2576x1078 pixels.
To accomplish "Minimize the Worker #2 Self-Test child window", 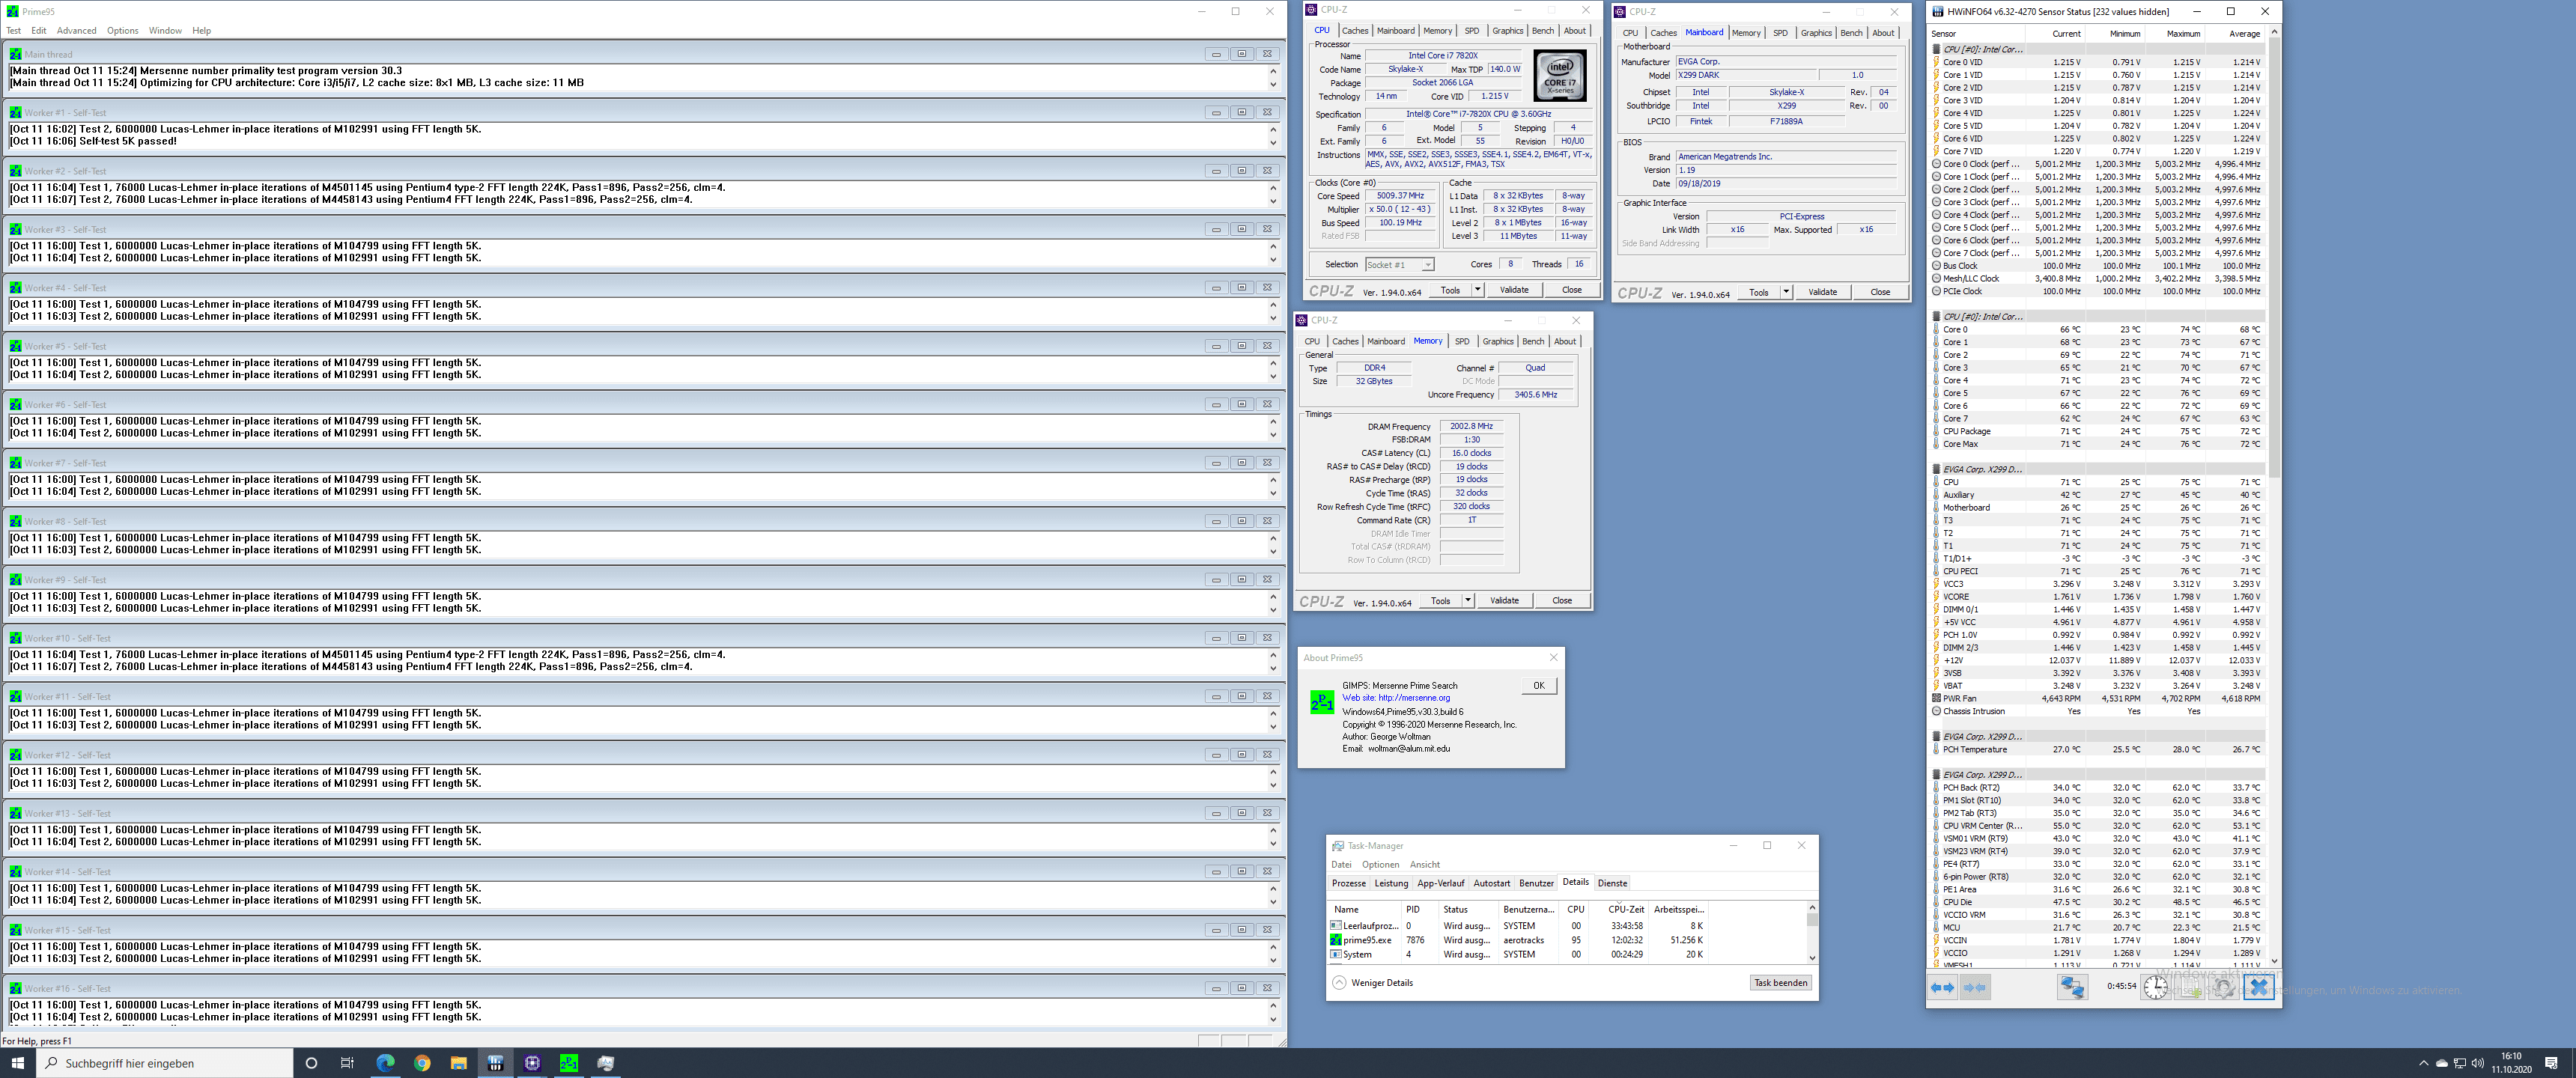I will pyautogui.click(x=1216, y=171).
